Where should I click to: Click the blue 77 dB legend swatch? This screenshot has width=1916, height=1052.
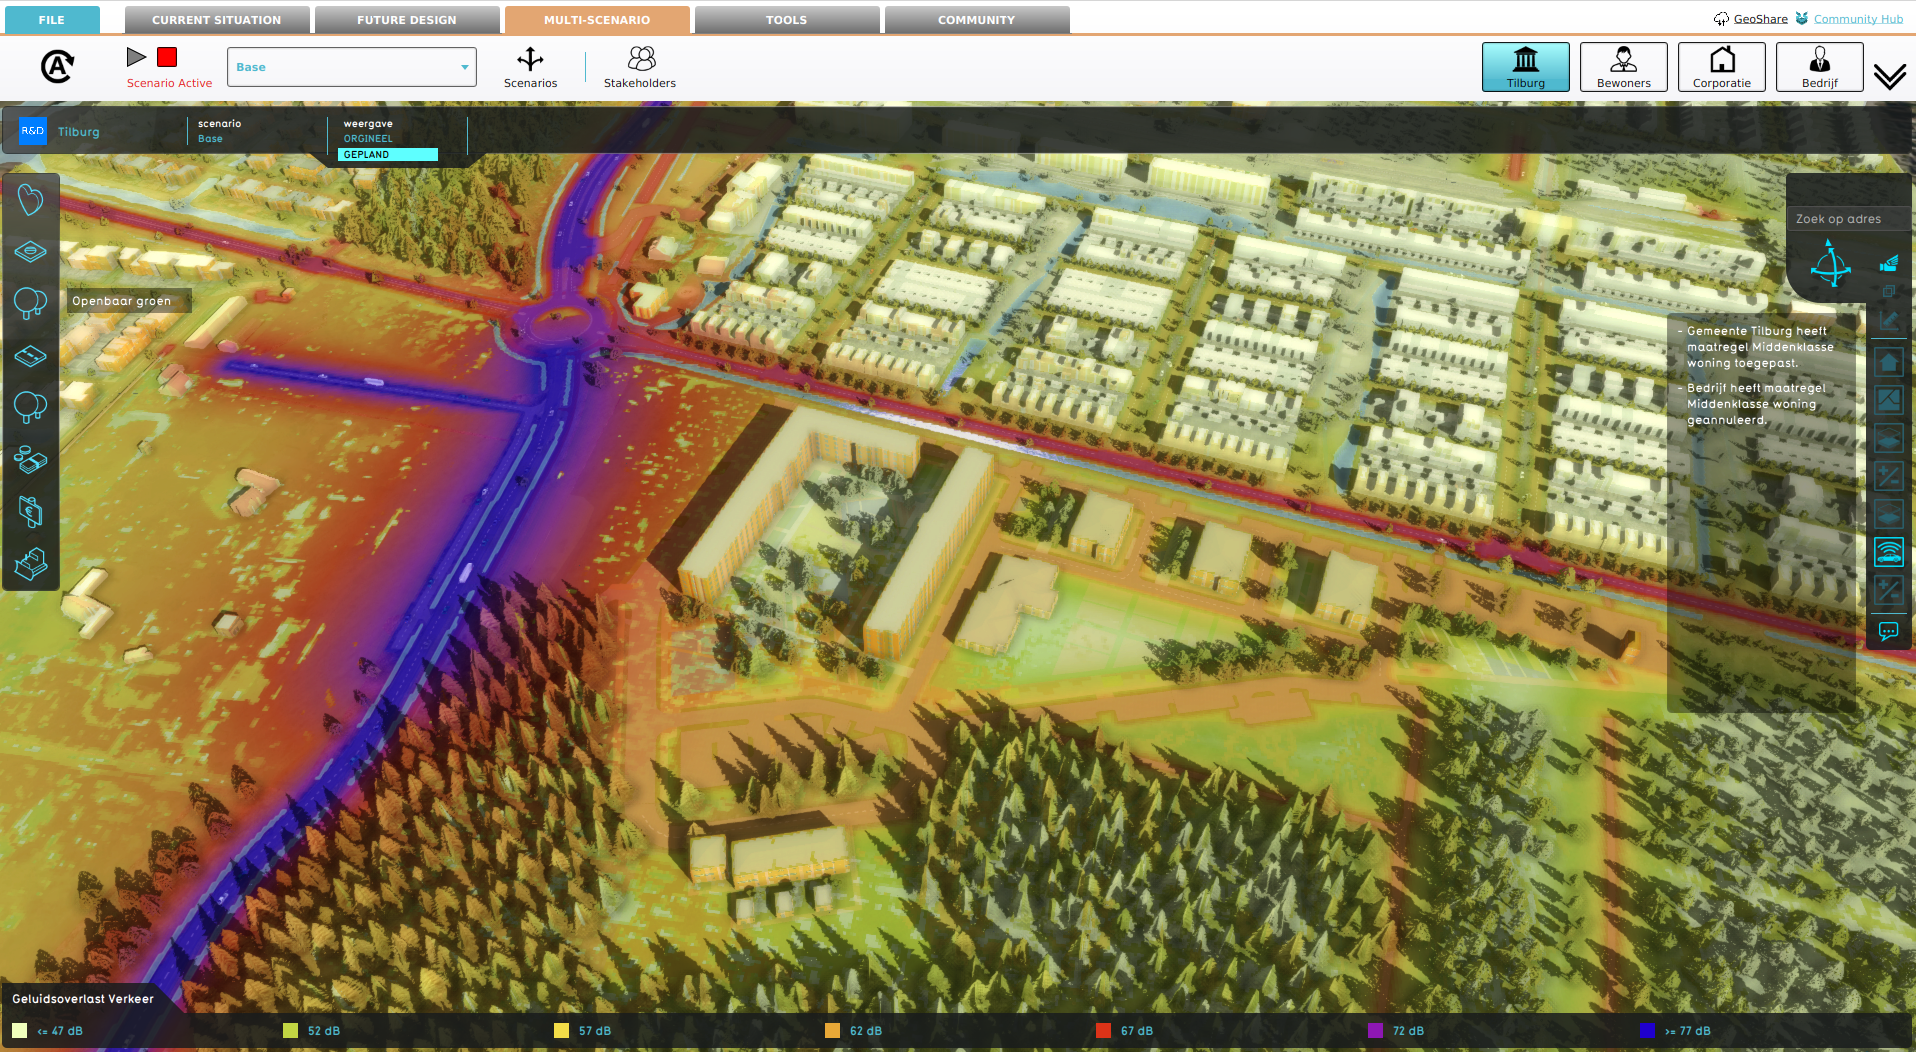tap(1647, 1031)
